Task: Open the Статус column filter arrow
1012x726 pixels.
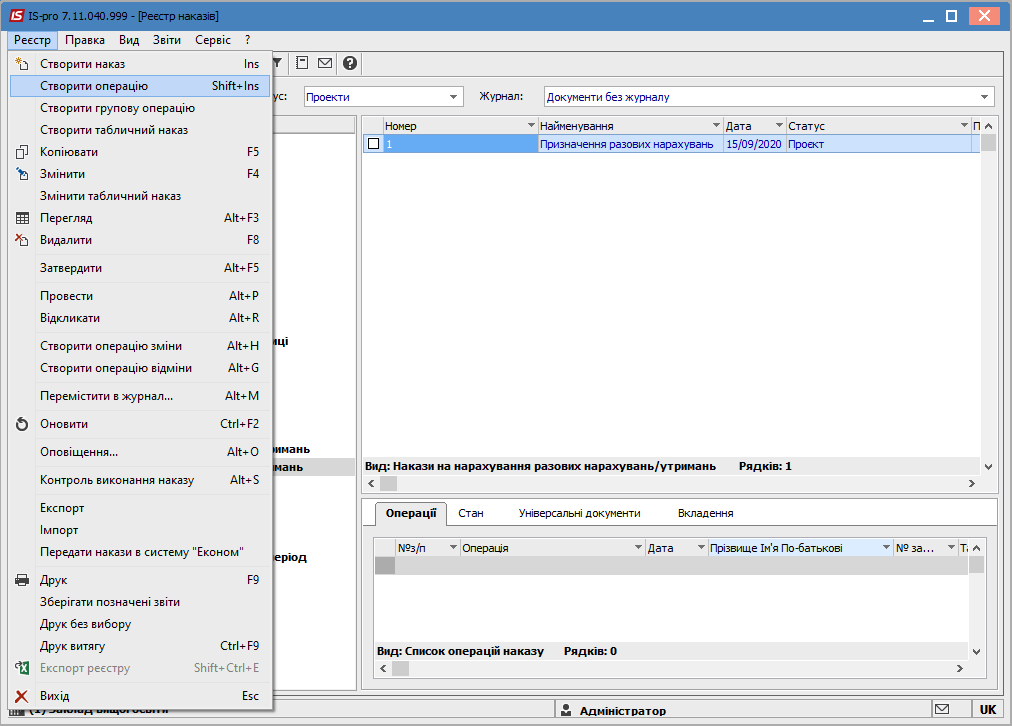Action: (x=964, y=125)
